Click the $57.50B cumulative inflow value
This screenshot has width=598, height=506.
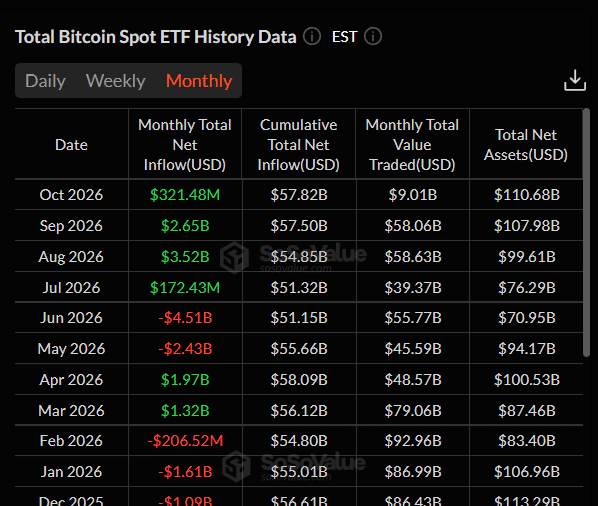tap(299, 226)
